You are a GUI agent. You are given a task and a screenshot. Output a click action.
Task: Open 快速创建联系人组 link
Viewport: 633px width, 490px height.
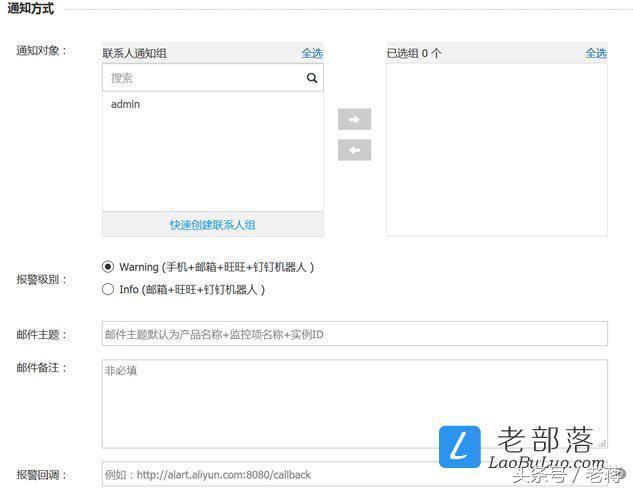[x=212, y=225]
